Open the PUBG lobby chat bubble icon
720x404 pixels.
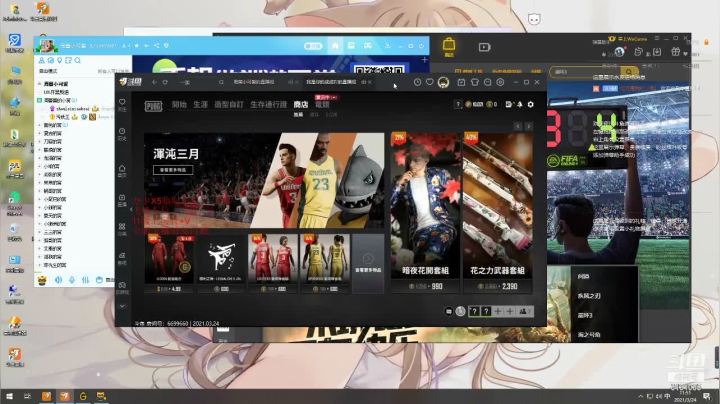tap(449, 311)
